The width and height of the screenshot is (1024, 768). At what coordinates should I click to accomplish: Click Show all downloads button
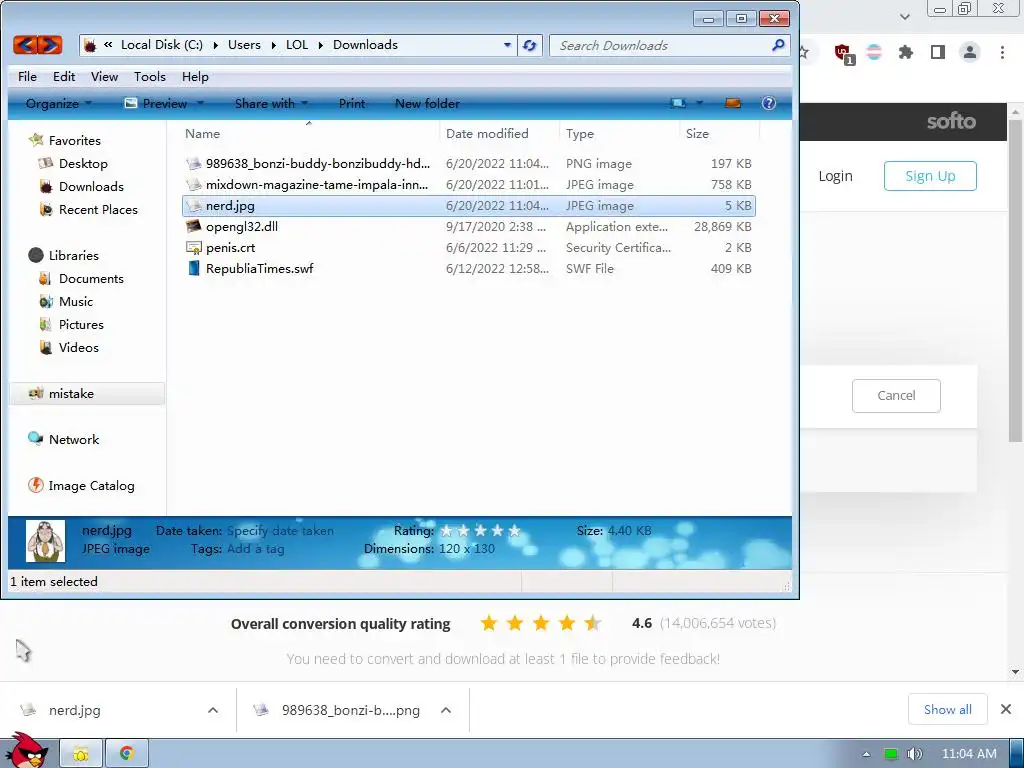[948, 709]
